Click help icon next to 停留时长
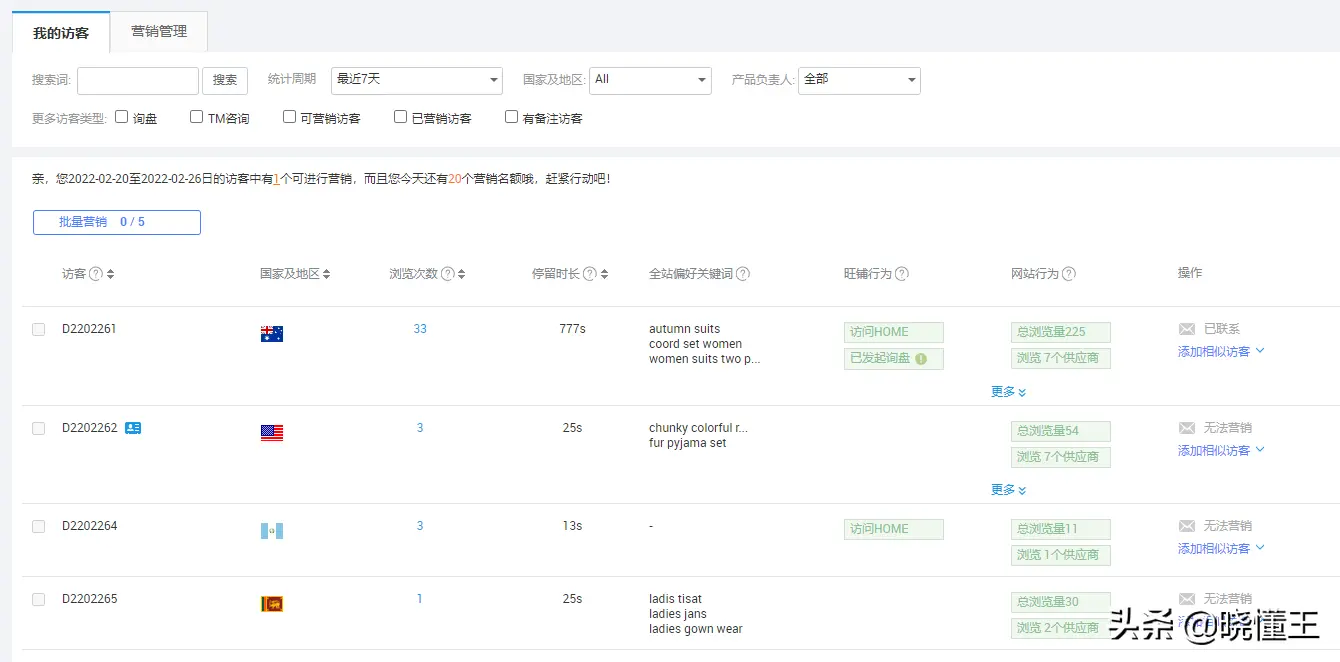The height and width of the screenshot is (662, 1340). 590,274
